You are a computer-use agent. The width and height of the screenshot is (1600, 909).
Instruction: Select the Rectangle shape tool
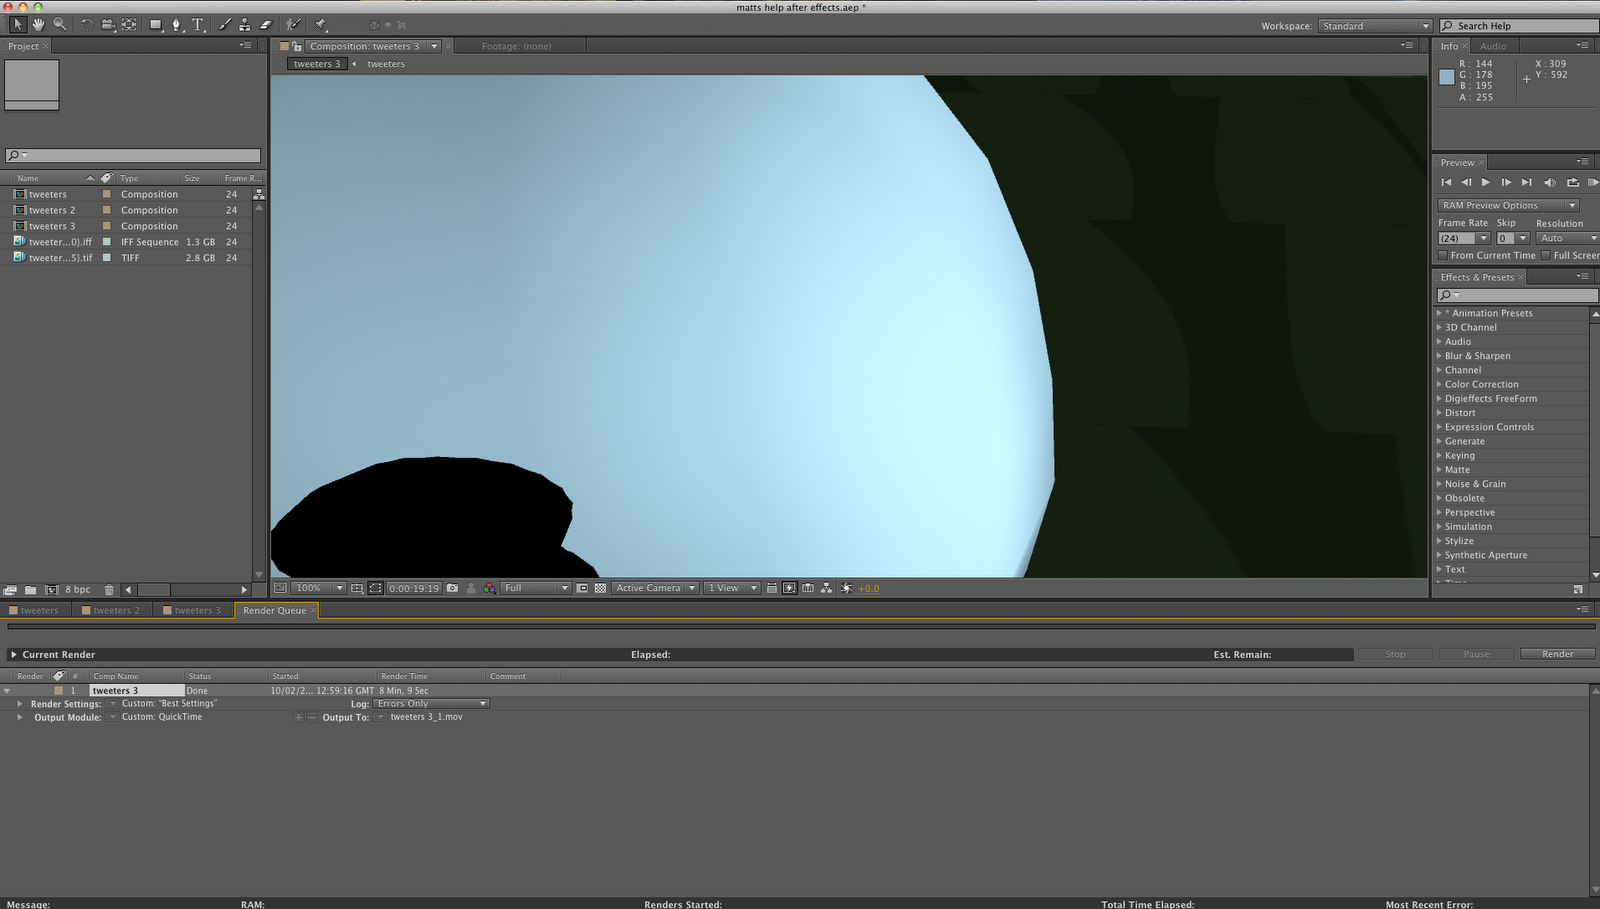pyautogui.click(x=156, y=24)
